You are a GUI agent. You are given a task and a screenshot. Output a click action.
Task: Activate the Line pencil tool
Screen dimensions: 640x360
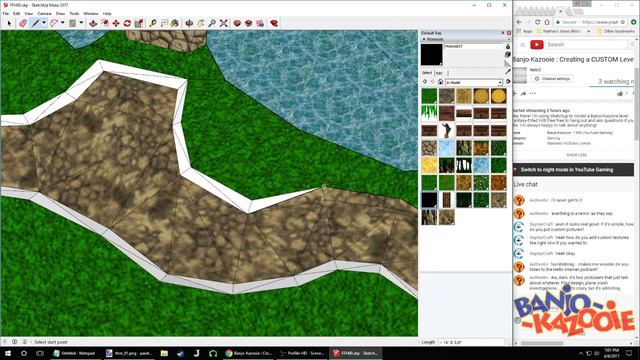[36, 23]
